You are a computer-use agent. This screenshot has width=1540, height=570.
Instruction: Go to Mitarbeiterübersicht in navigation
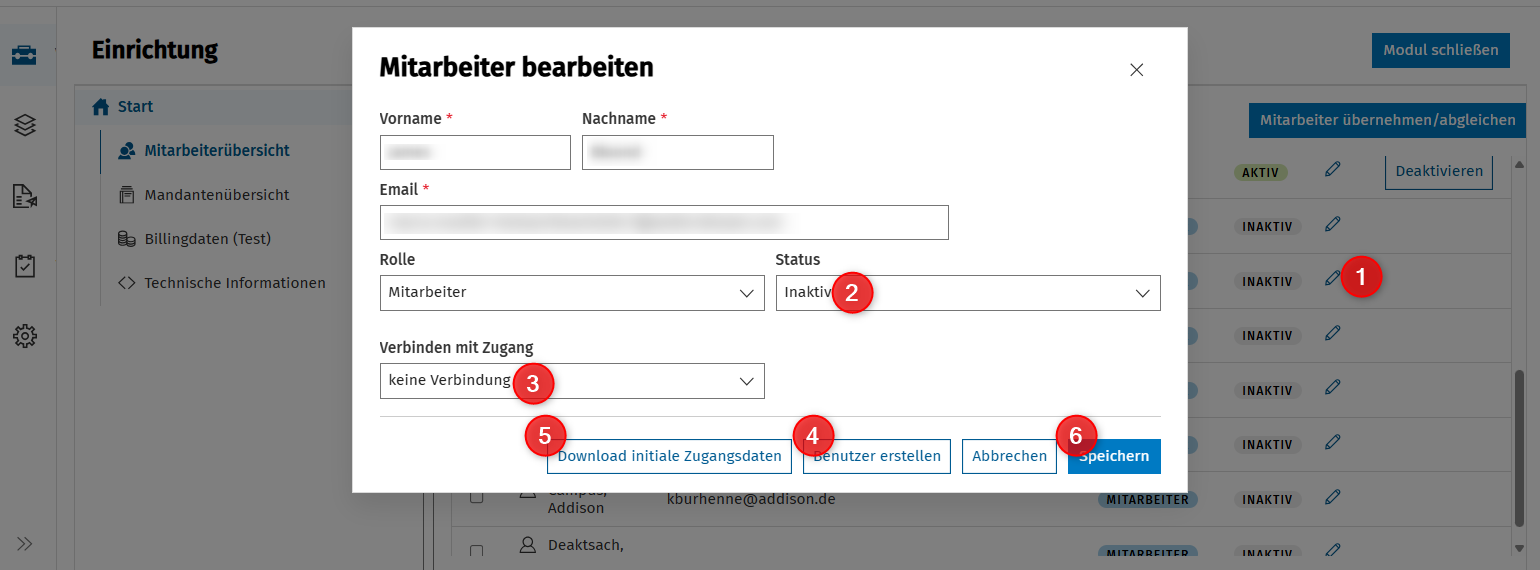coord(217,151)
